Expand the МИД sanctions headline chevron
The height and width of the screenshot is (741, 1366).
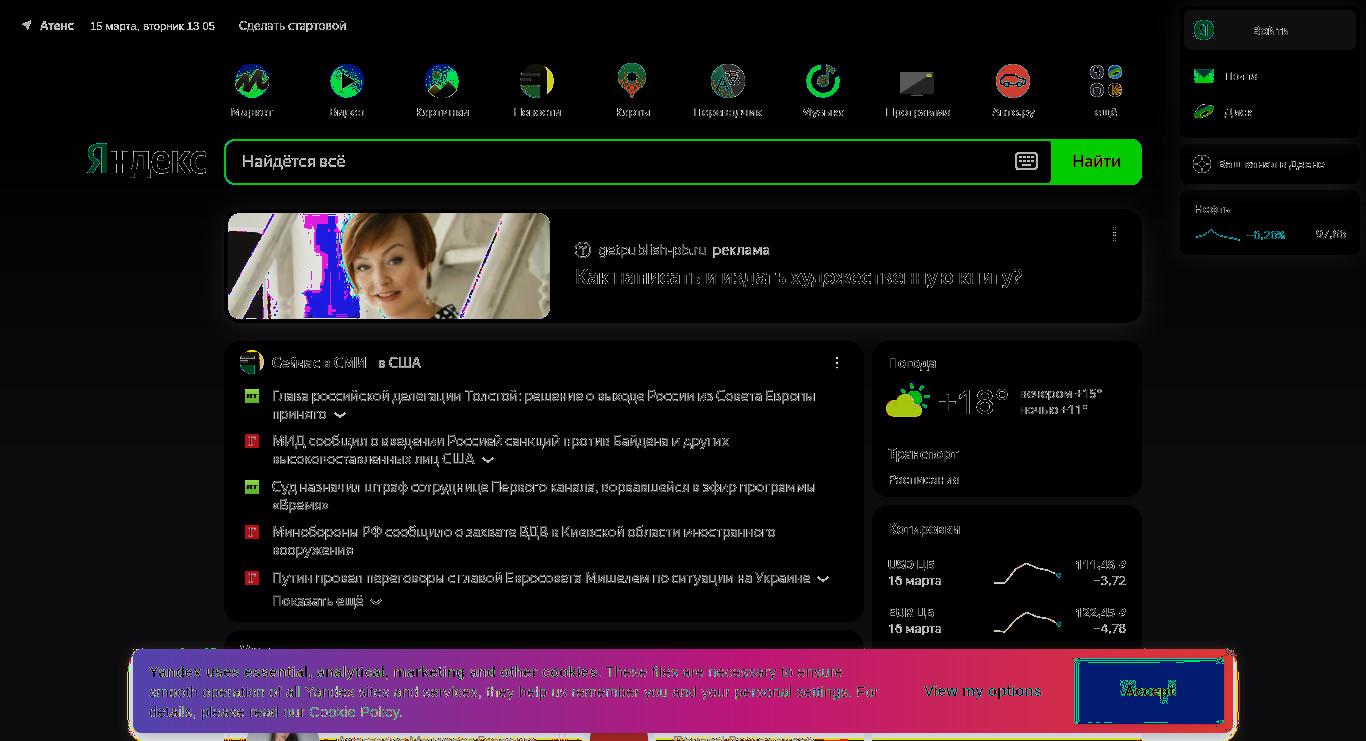tap(488, 460)
